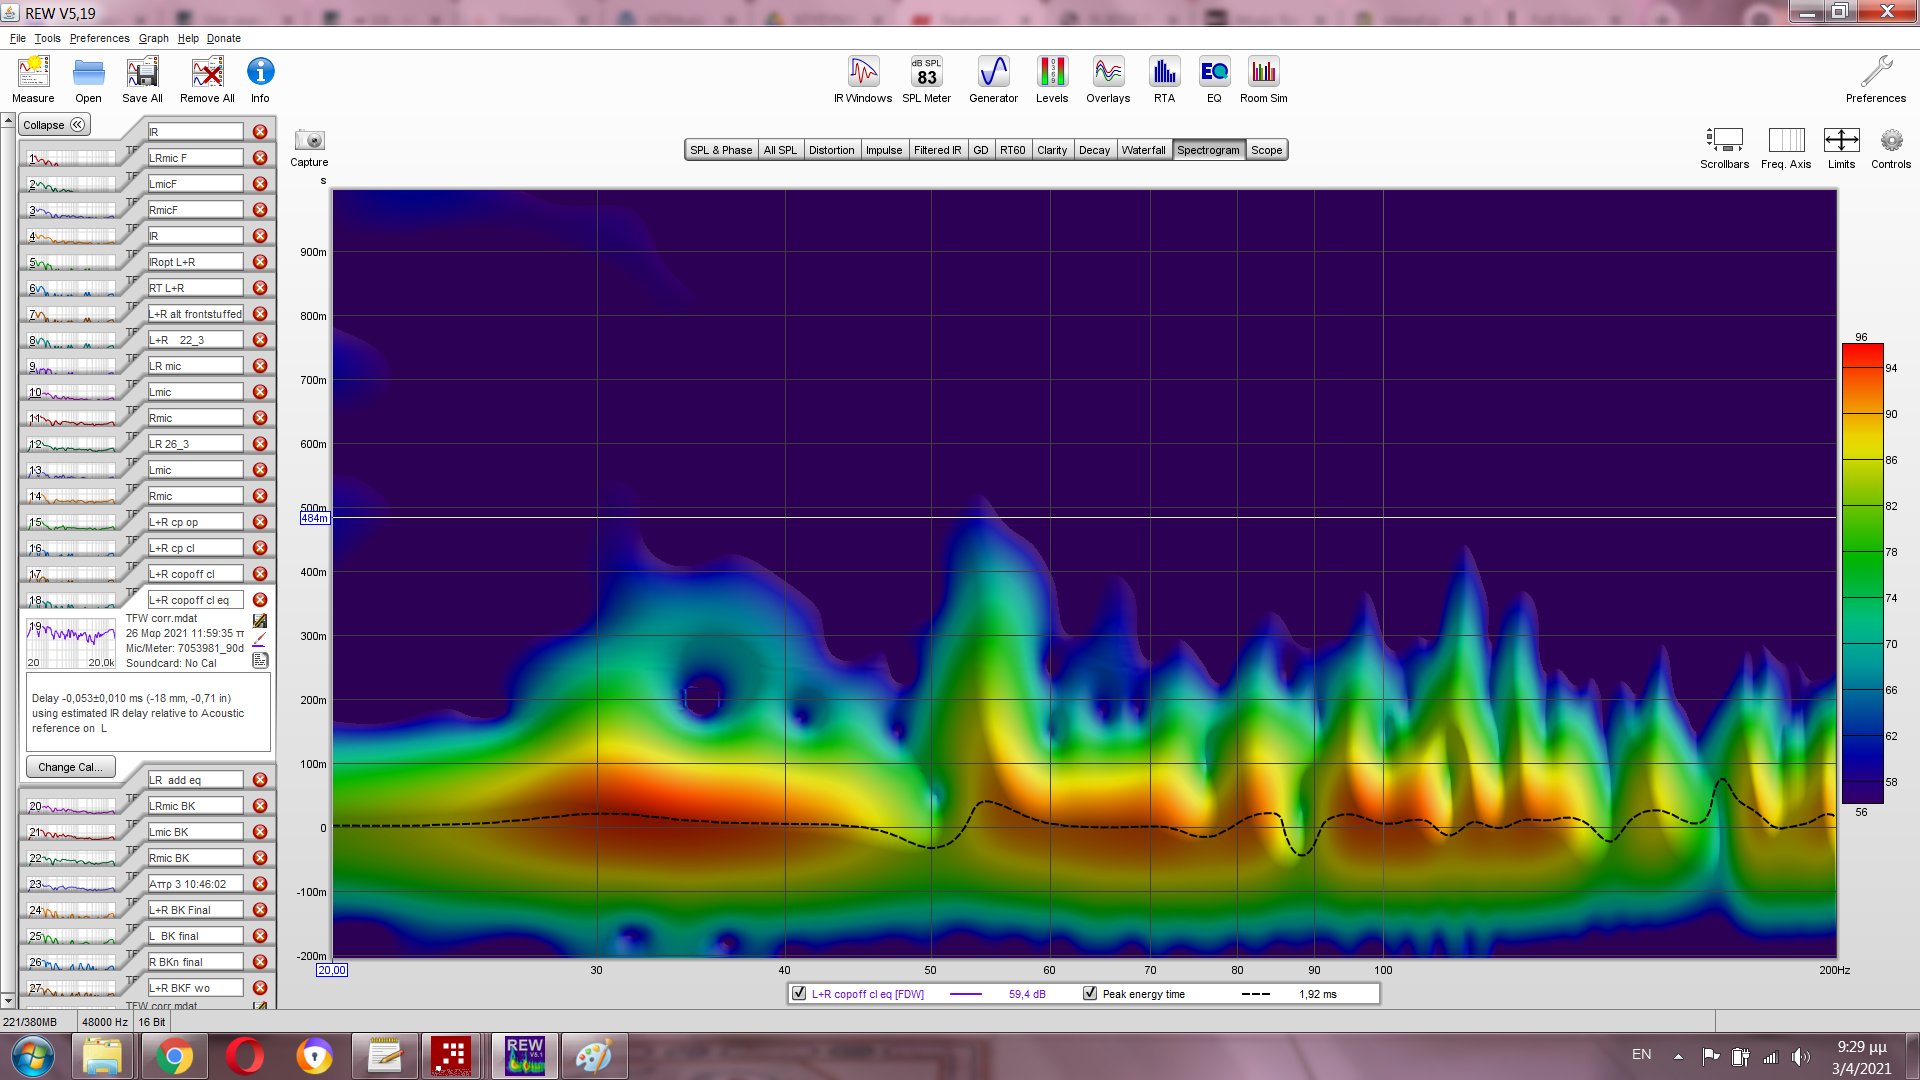The height and width of the screenshot is (1080, 1920).
Task: Click the Capture camera icon
Action: pyautogui.click(x=309, y=141)
